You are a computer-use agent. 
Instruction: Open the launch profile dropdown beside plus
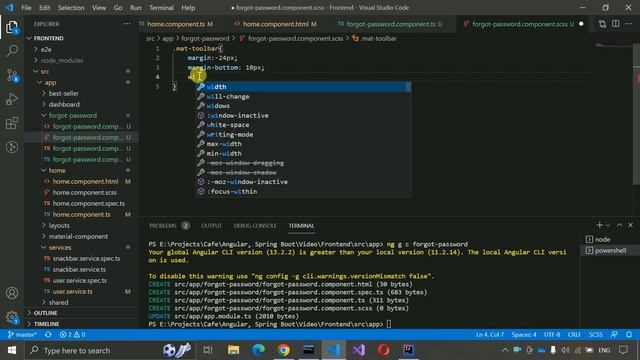pyautogui.click(x=608, y=226)
